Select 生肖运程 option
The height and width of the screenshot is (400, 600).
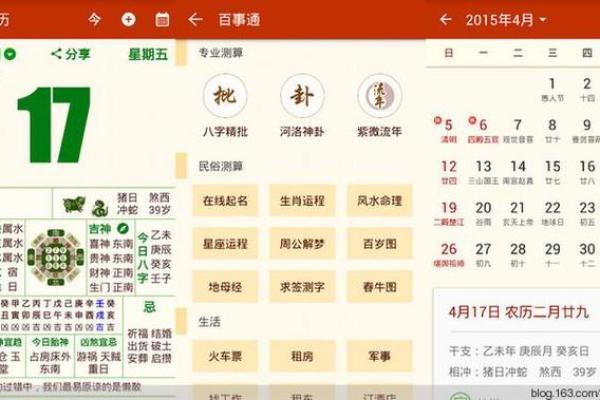pyautogui.click(x=303, y=200)
